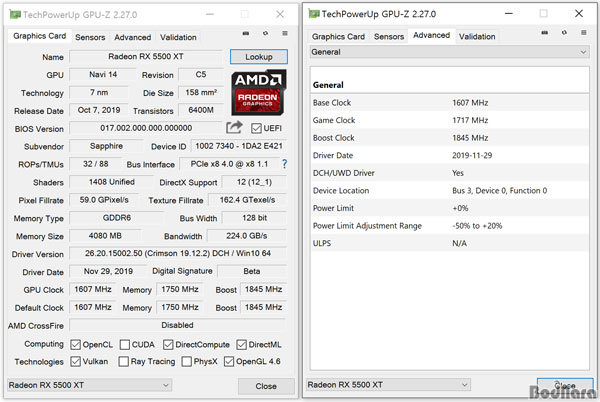The height and width of the screenshot is (402, 600).
Task: Click the Memory Type GDDR6 field
Action: 117,218
